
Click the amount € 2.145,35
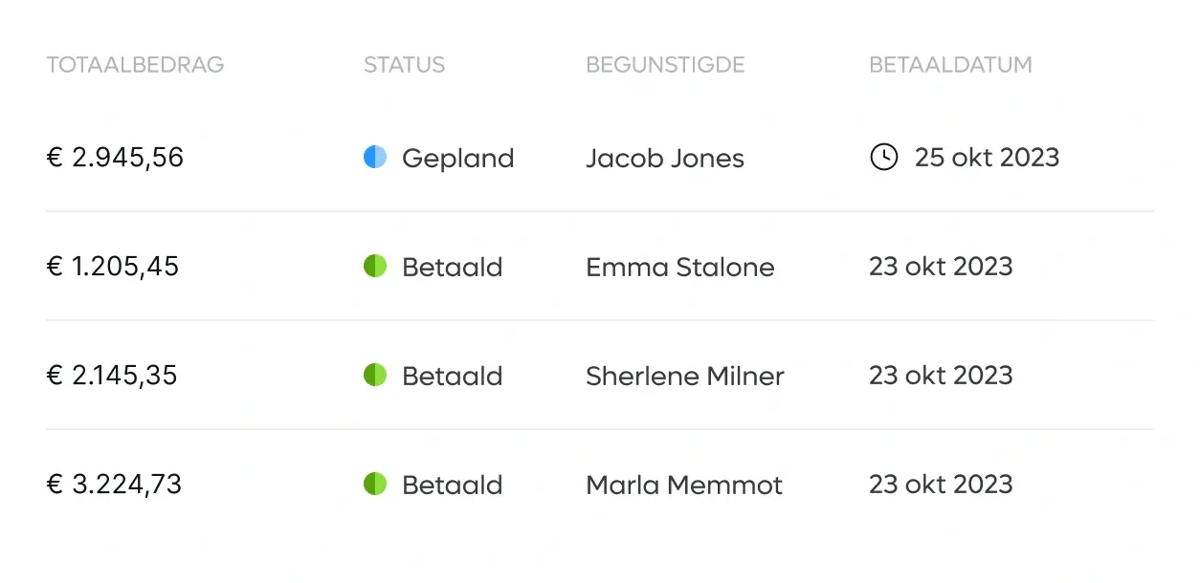(112, 376)
